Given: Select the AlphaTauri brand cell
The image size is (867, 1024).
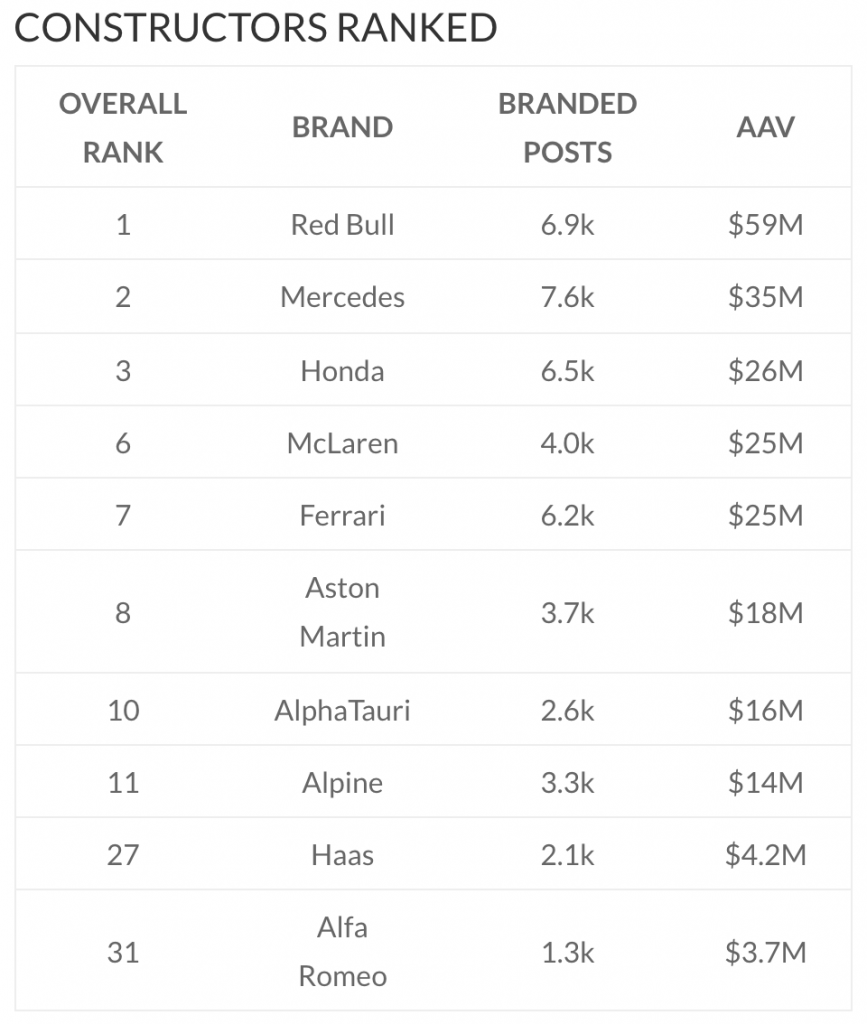Looking at the screenshot, I should point(342,711).
